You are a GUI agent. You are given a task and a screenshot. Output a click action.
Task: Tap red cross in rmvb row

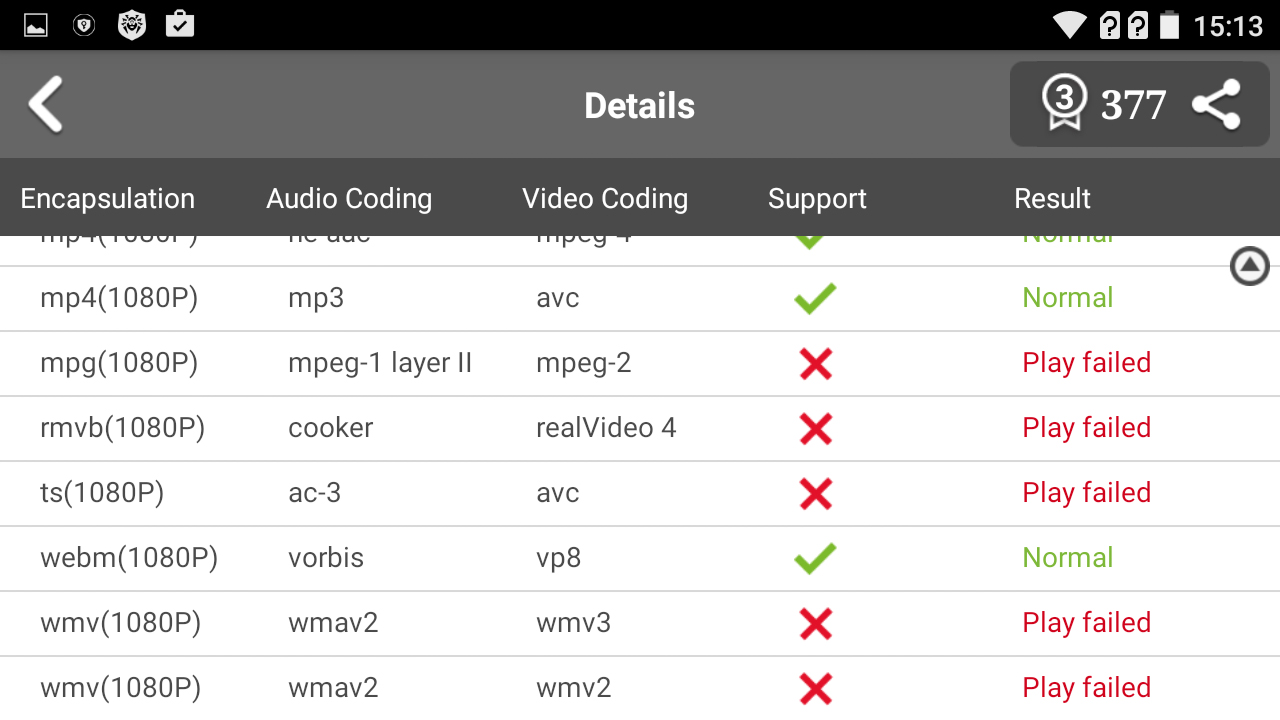tap(816, 428)
